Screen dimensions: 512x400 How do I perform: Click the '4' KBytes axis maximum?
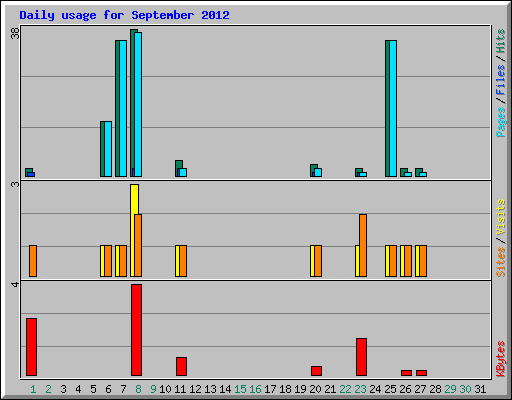point(15,284)
